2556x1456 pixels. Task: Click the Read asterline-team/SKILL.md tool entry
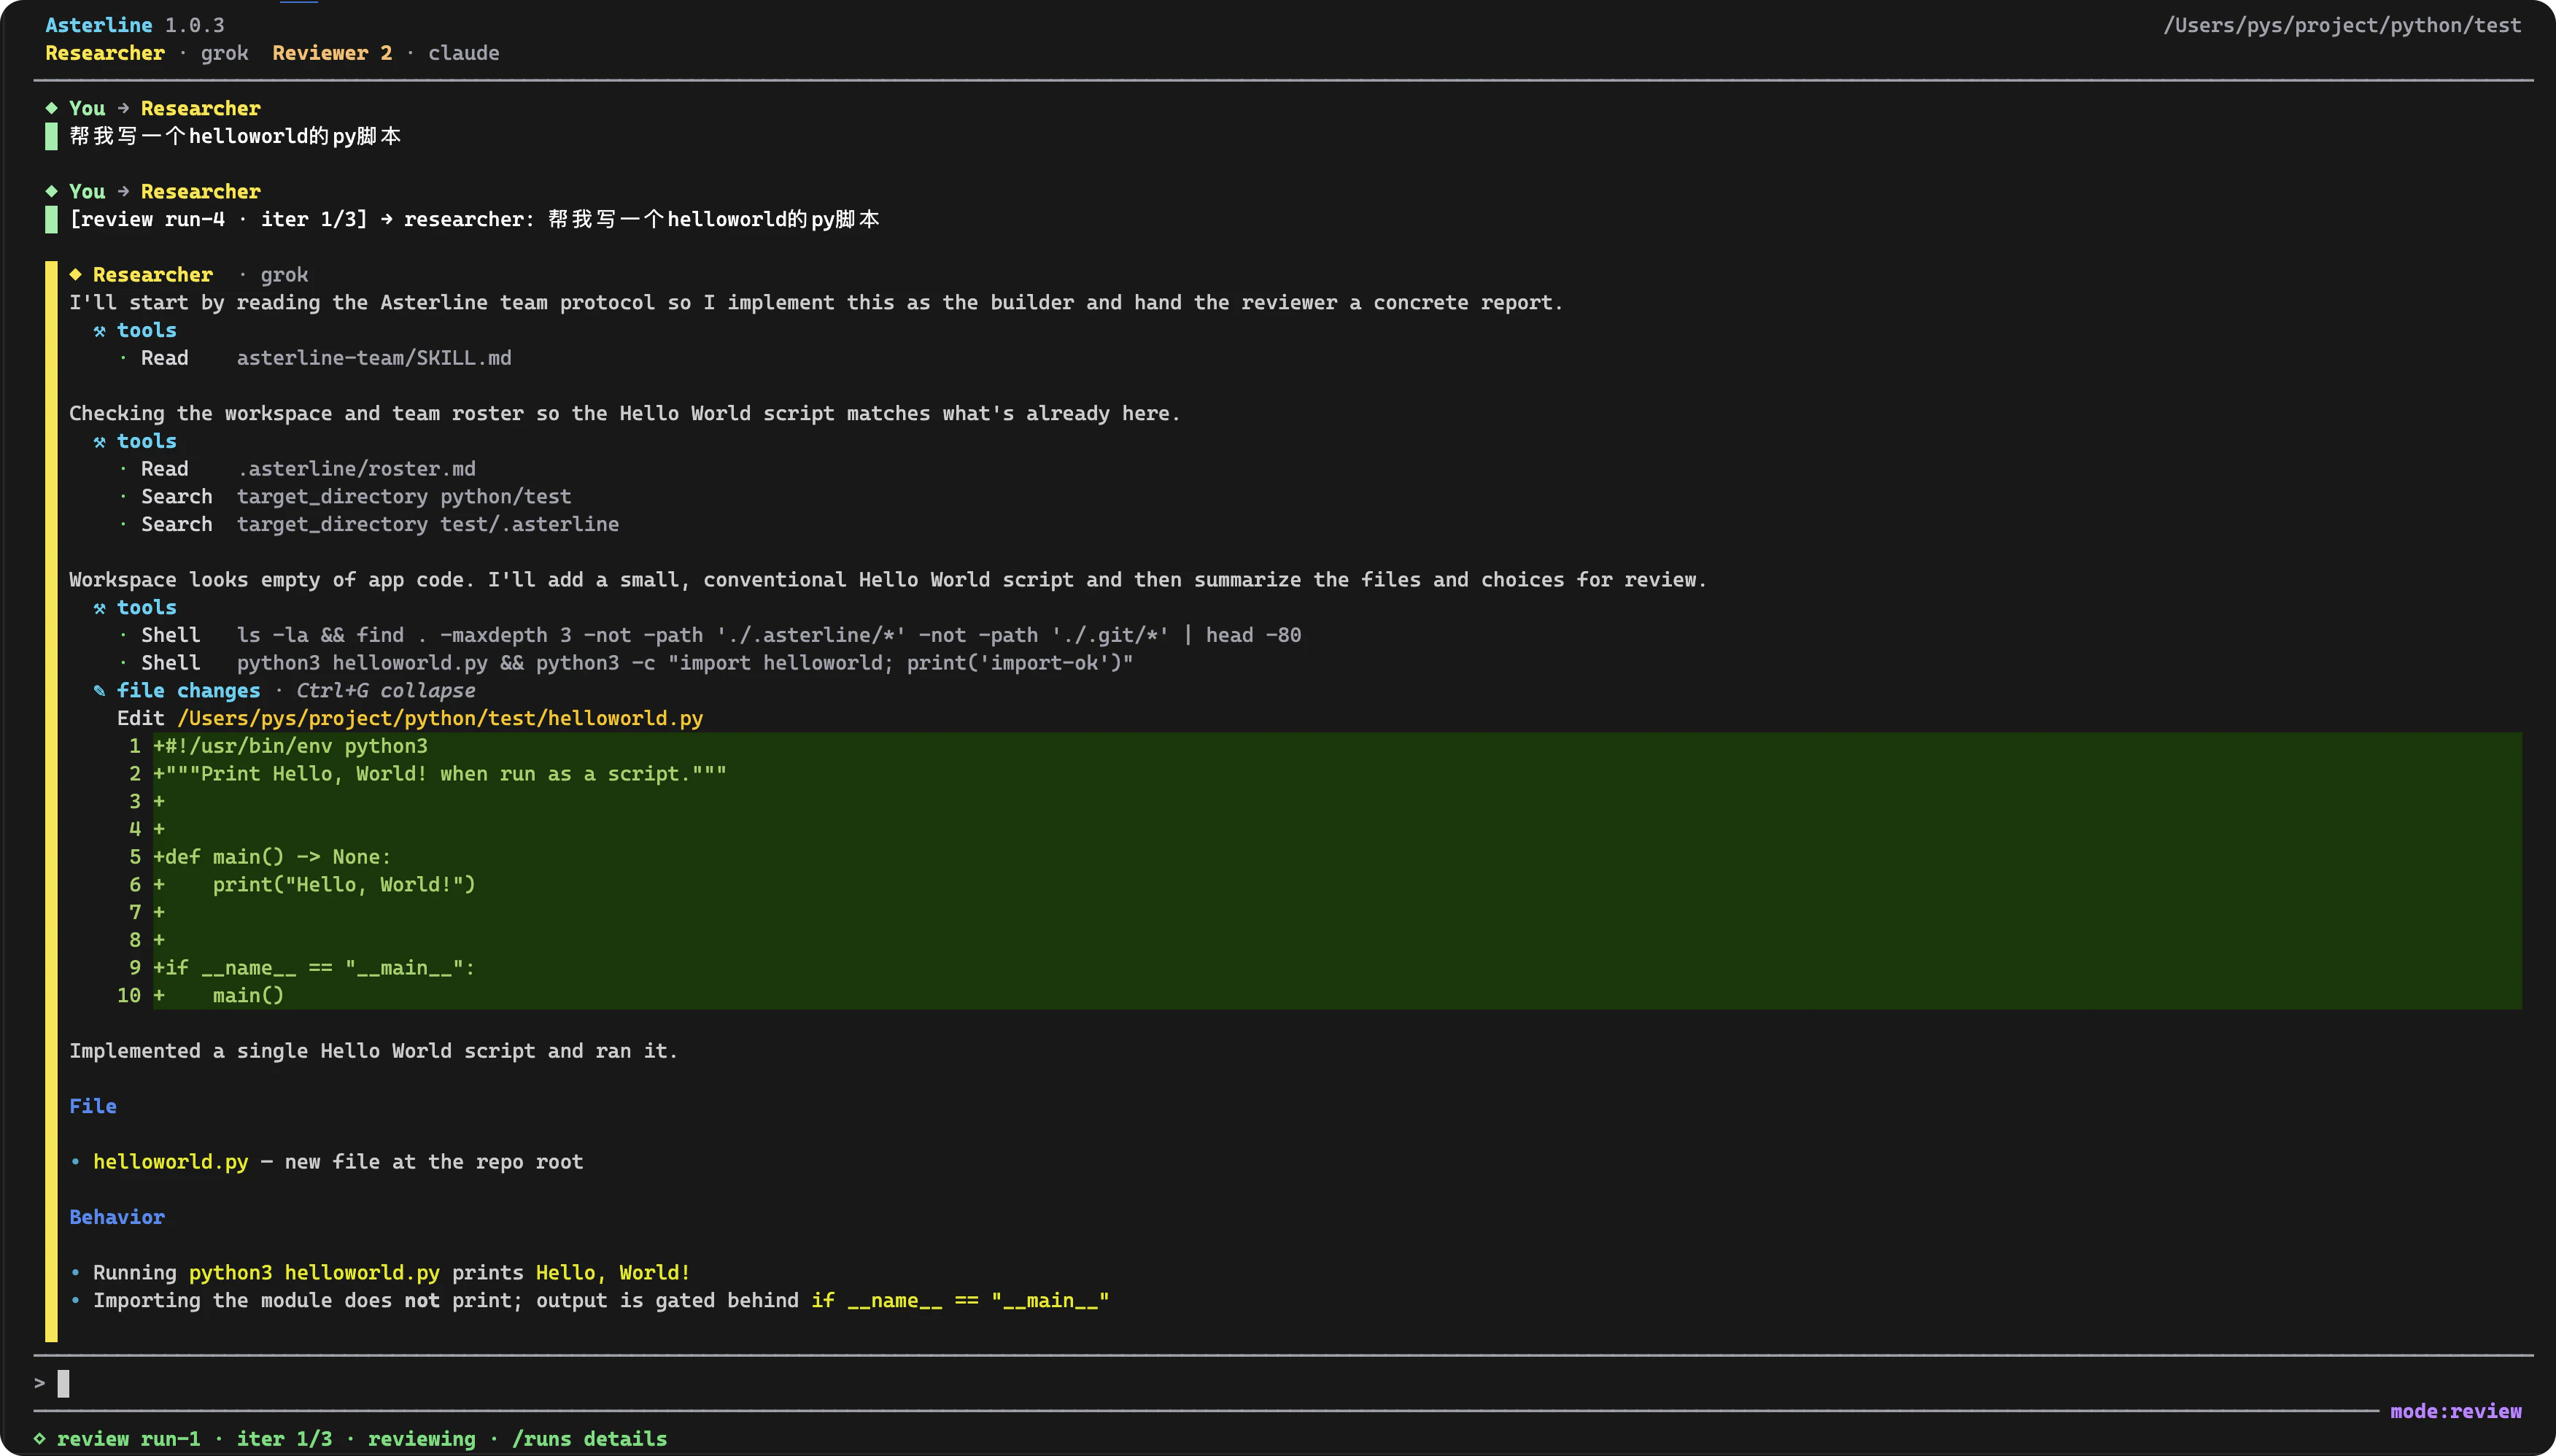(x=326, y=358)
